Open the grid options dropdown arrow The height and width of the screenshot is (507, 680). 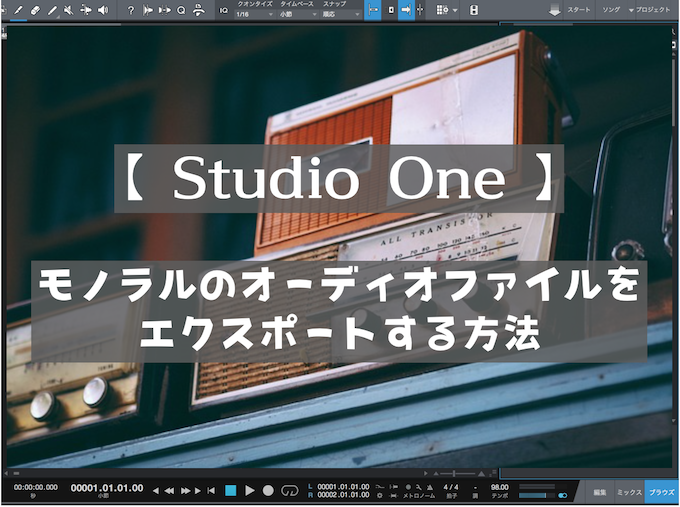454,10
